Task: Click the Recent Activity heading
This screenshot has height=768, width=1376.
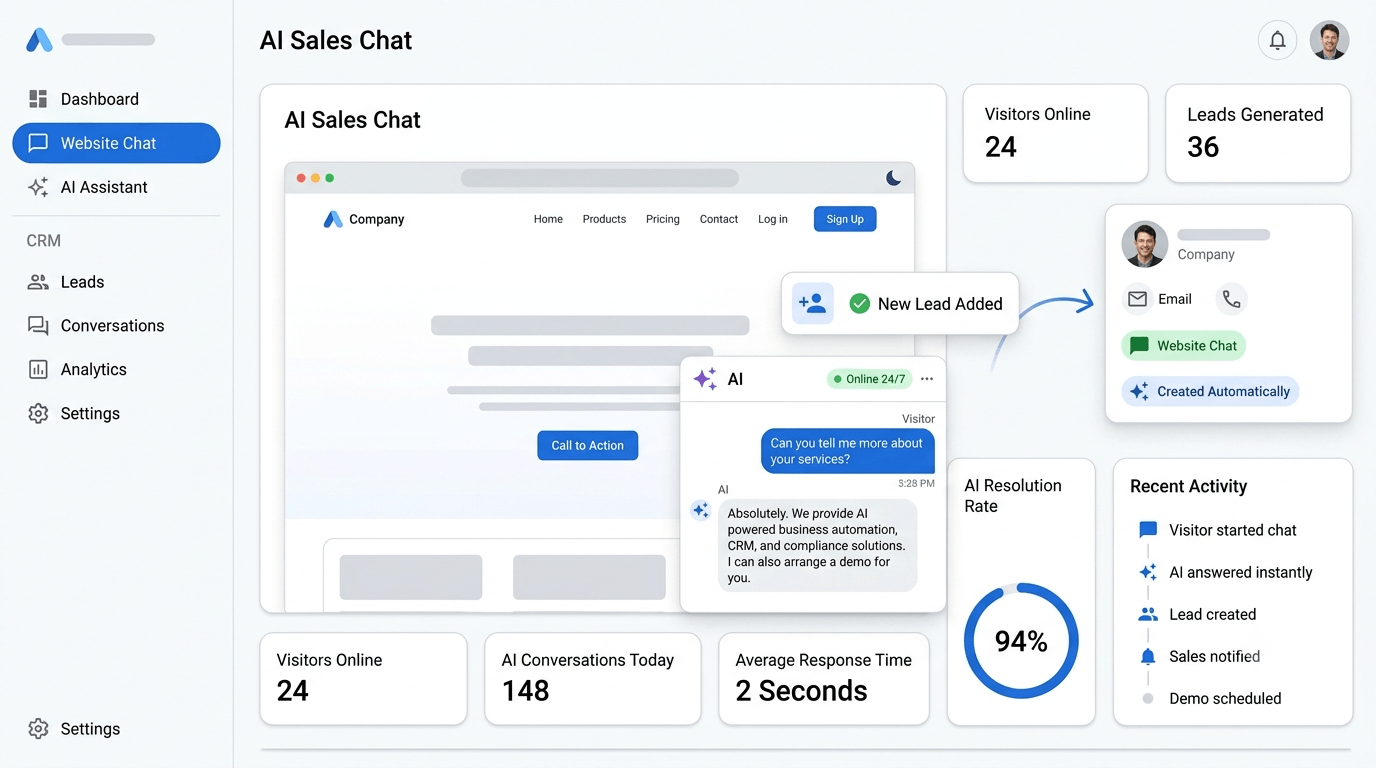Action: [x=1188, y=486]
